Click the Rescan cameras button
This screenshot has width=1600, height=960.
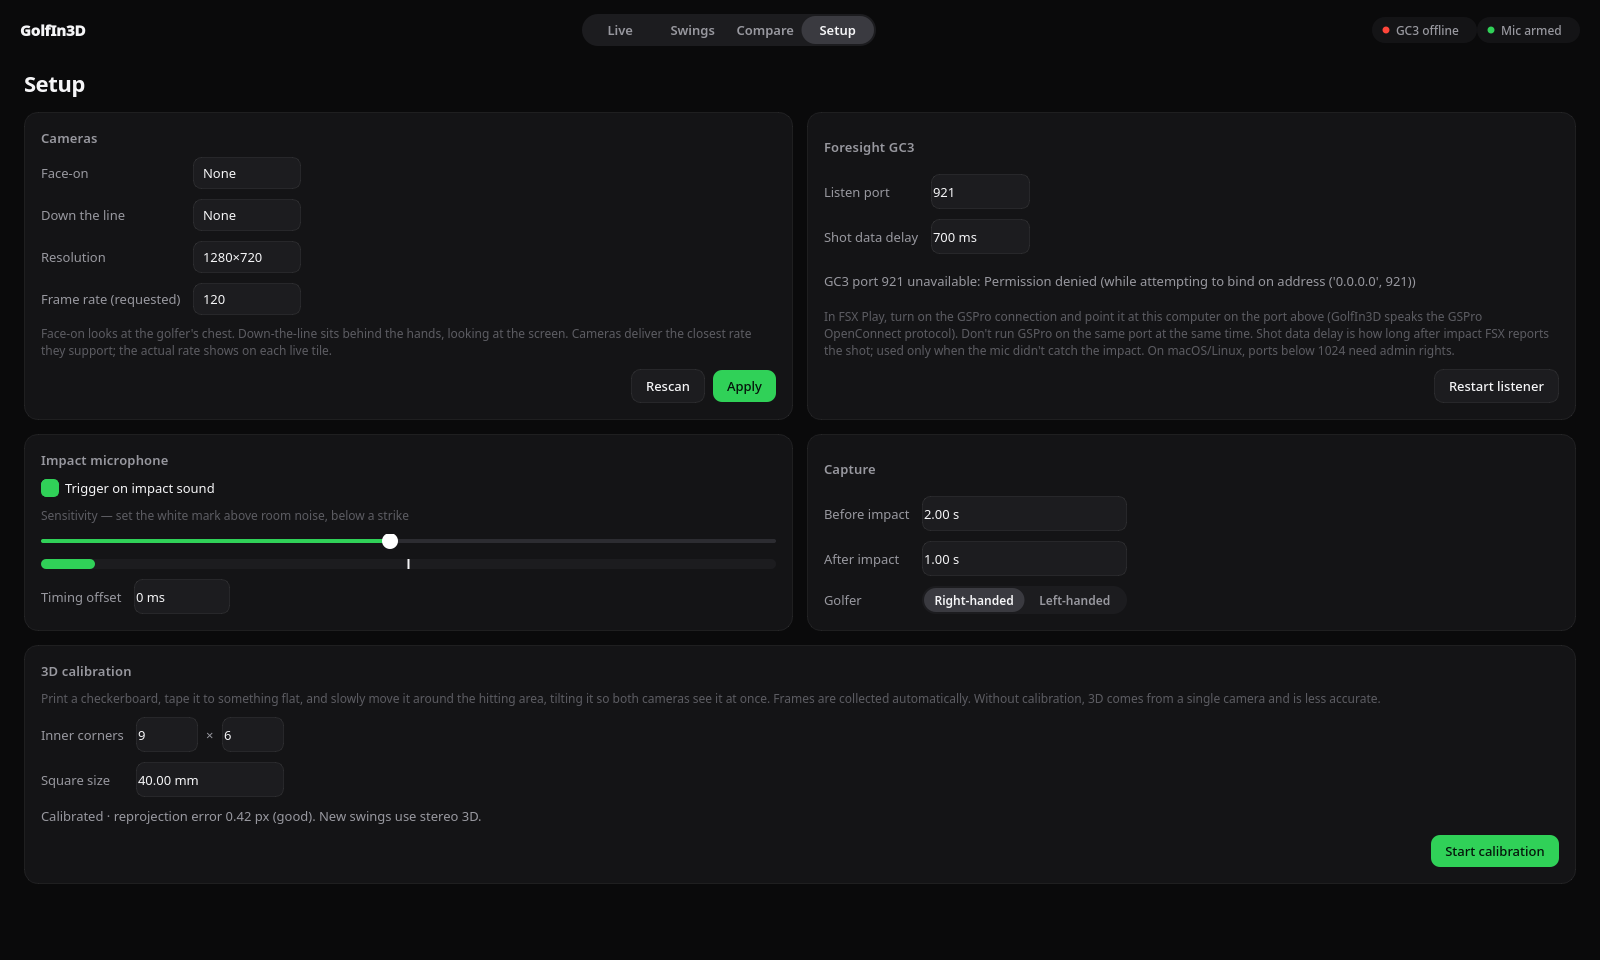click(x=668, y=386)
